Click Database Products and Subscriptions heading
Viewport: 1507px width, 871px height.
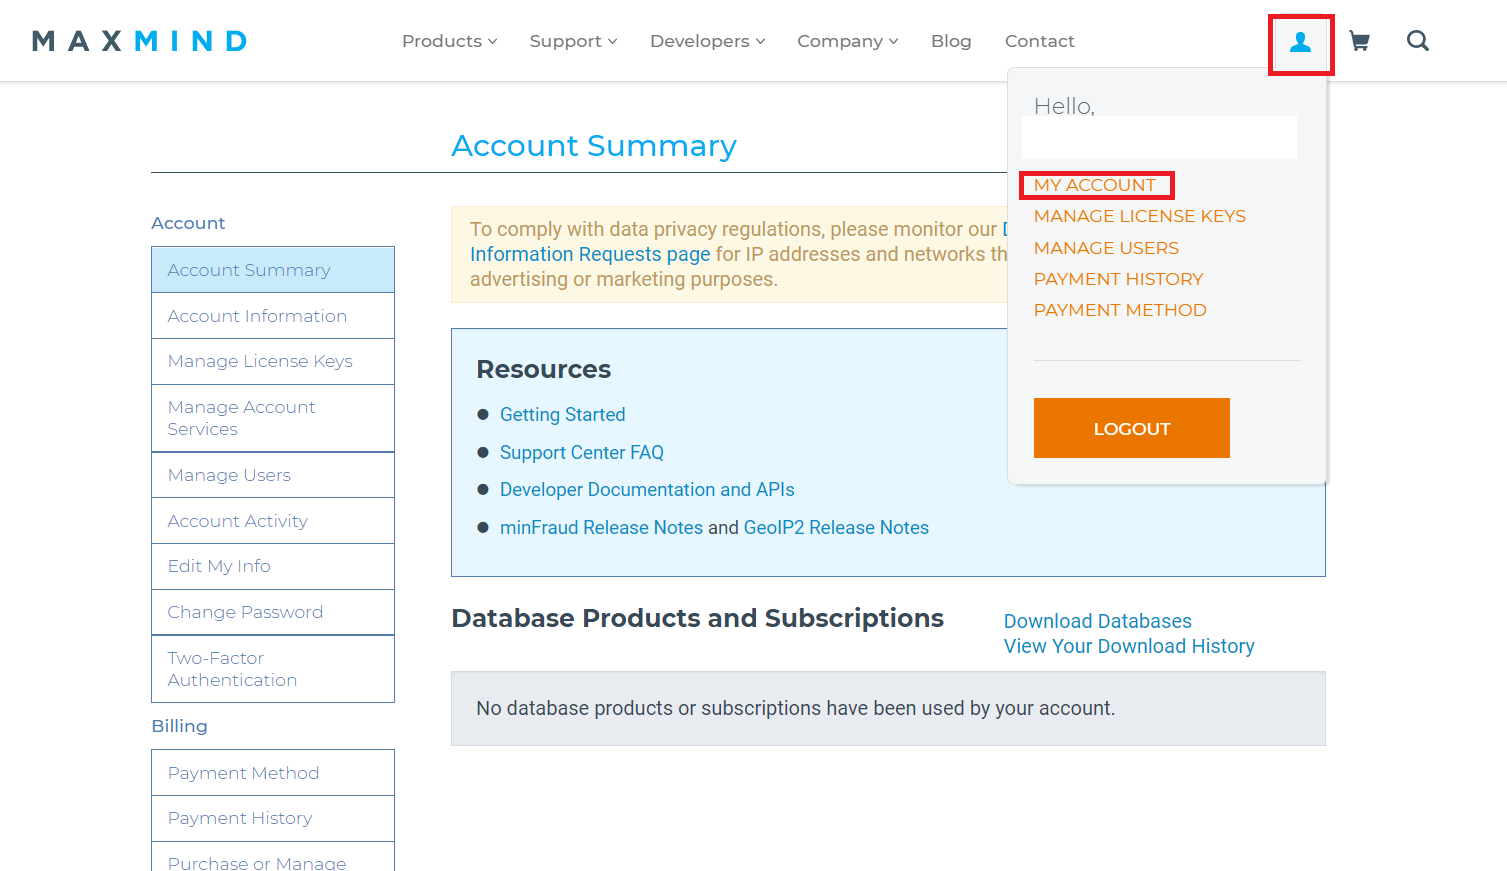pyautogui.click(x=697, y=618)
